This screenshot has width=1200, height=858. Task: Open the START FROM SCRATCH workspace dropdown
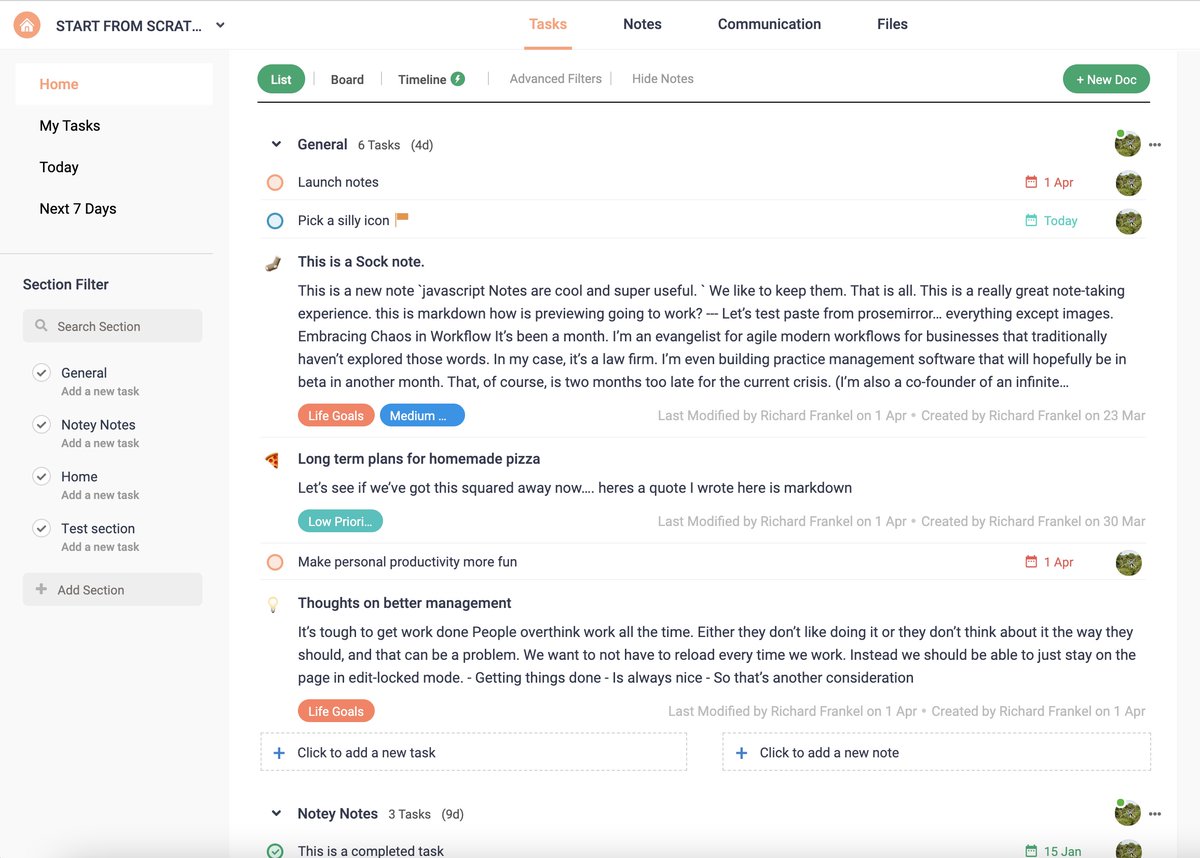point(219,23)
